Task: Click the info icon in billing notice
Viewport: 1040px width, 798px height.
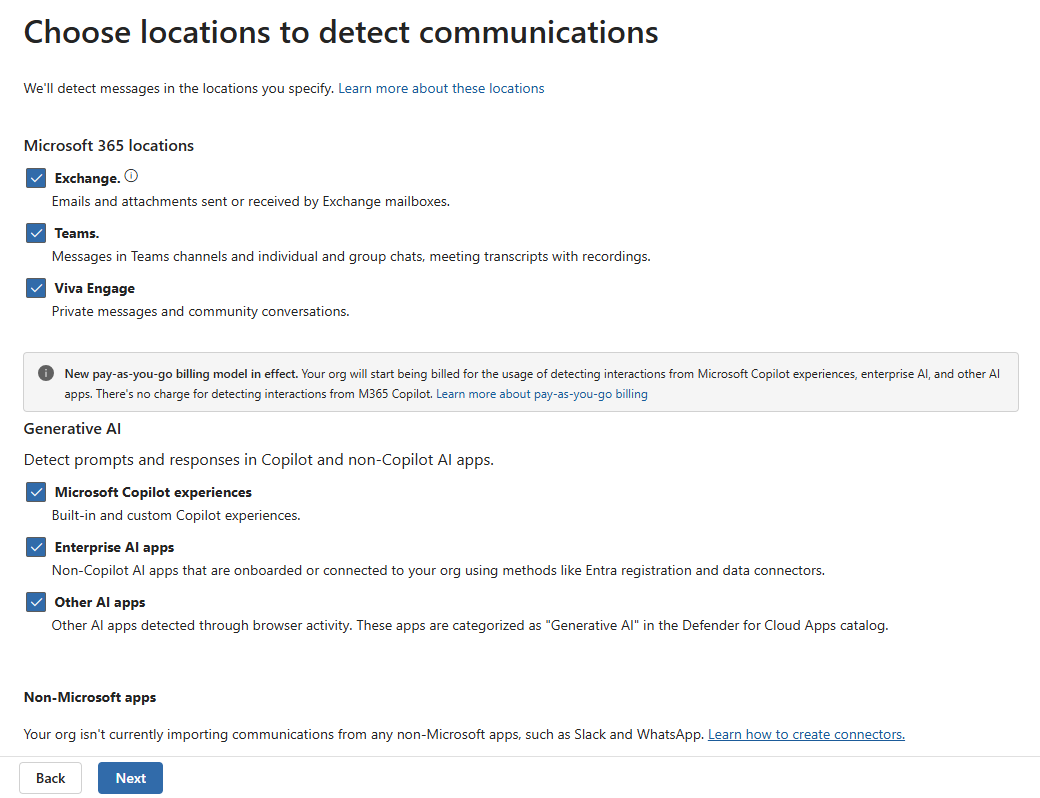Action: coord(46,373)
